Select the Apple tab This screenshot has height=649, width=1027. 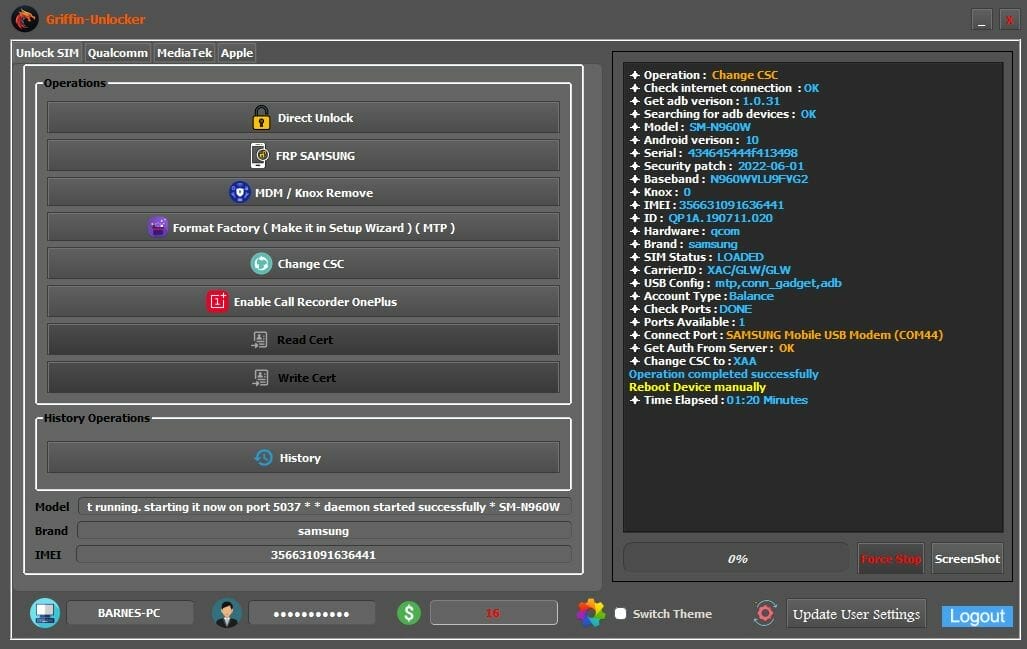coord(237,53)
